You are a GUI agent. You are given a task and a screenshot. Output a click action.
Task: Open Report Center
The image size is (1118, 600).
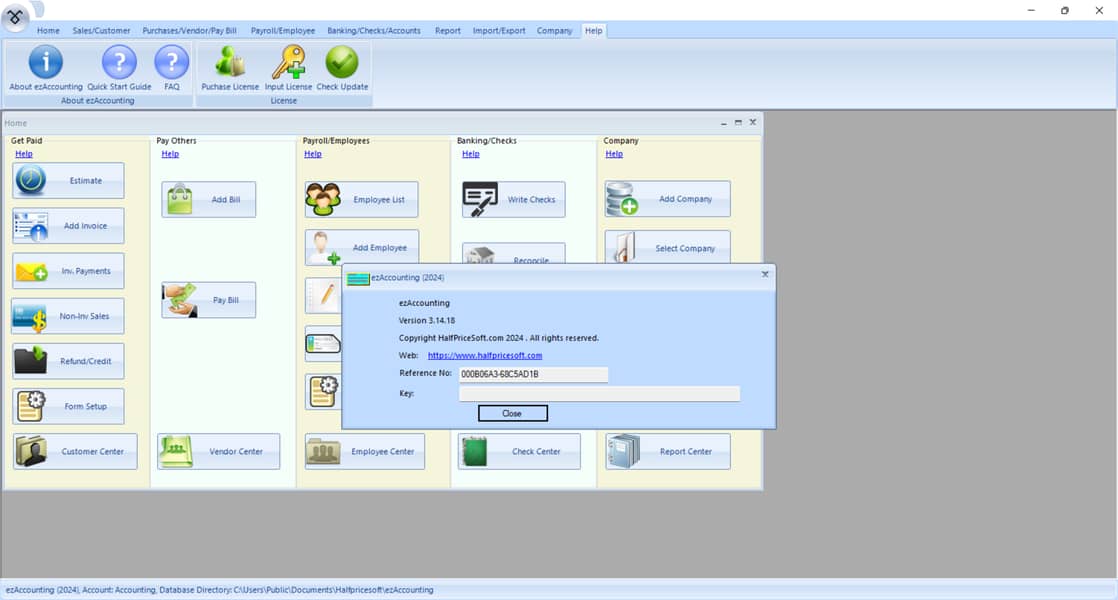point(668,451)
